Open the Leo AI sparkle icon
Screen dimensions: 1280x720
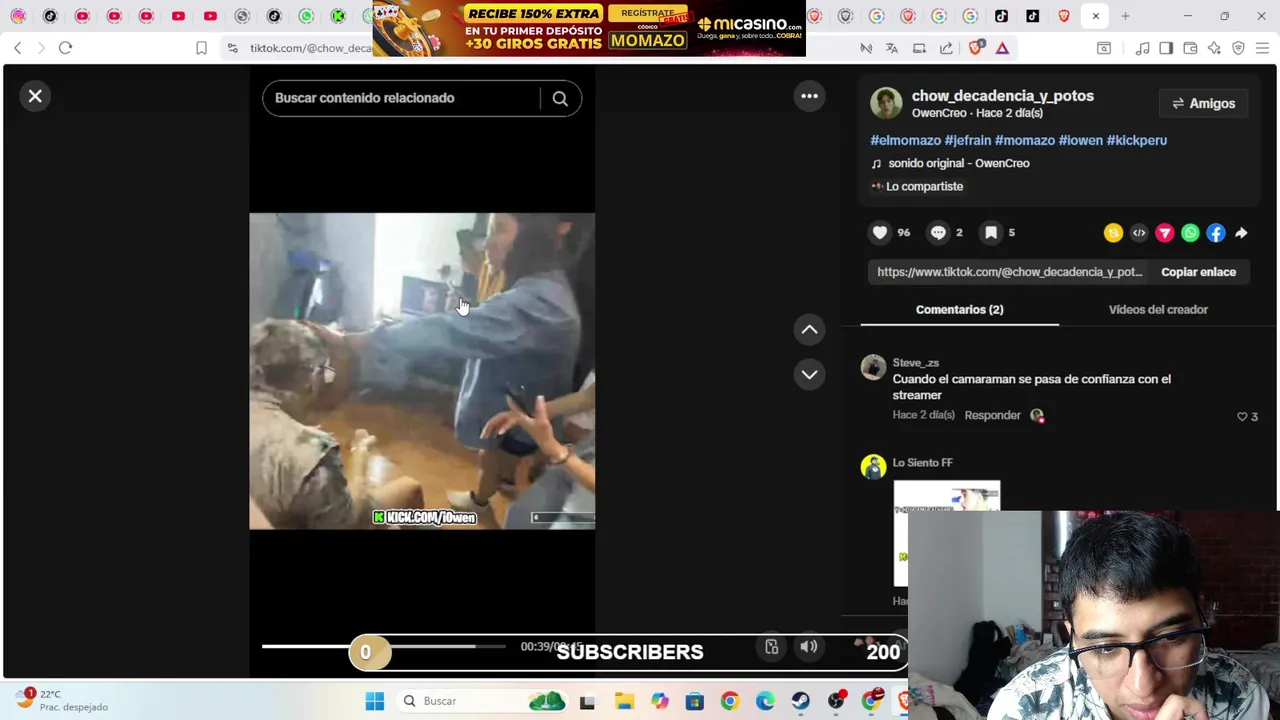(1214, 48)
